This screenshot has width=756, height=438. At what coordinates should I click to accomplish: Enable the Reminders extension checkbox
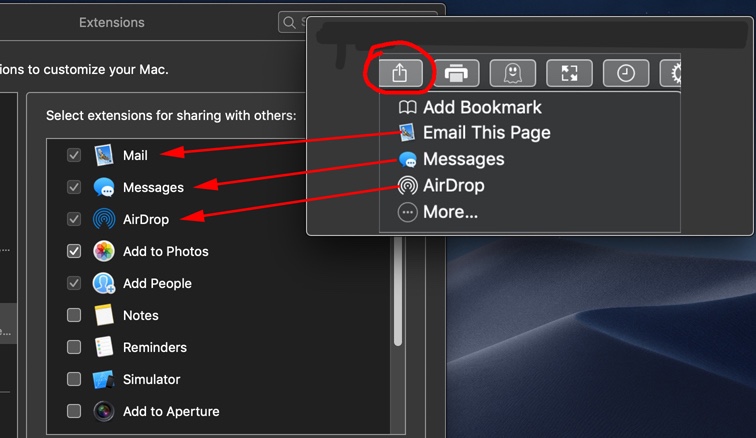74,347
